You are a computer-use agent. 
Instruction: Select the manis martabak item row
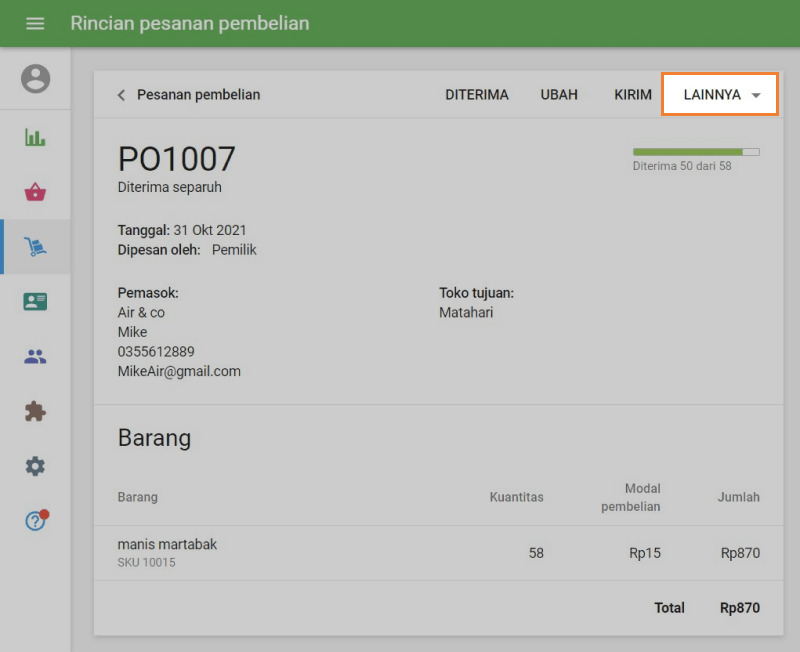point(300,552)
